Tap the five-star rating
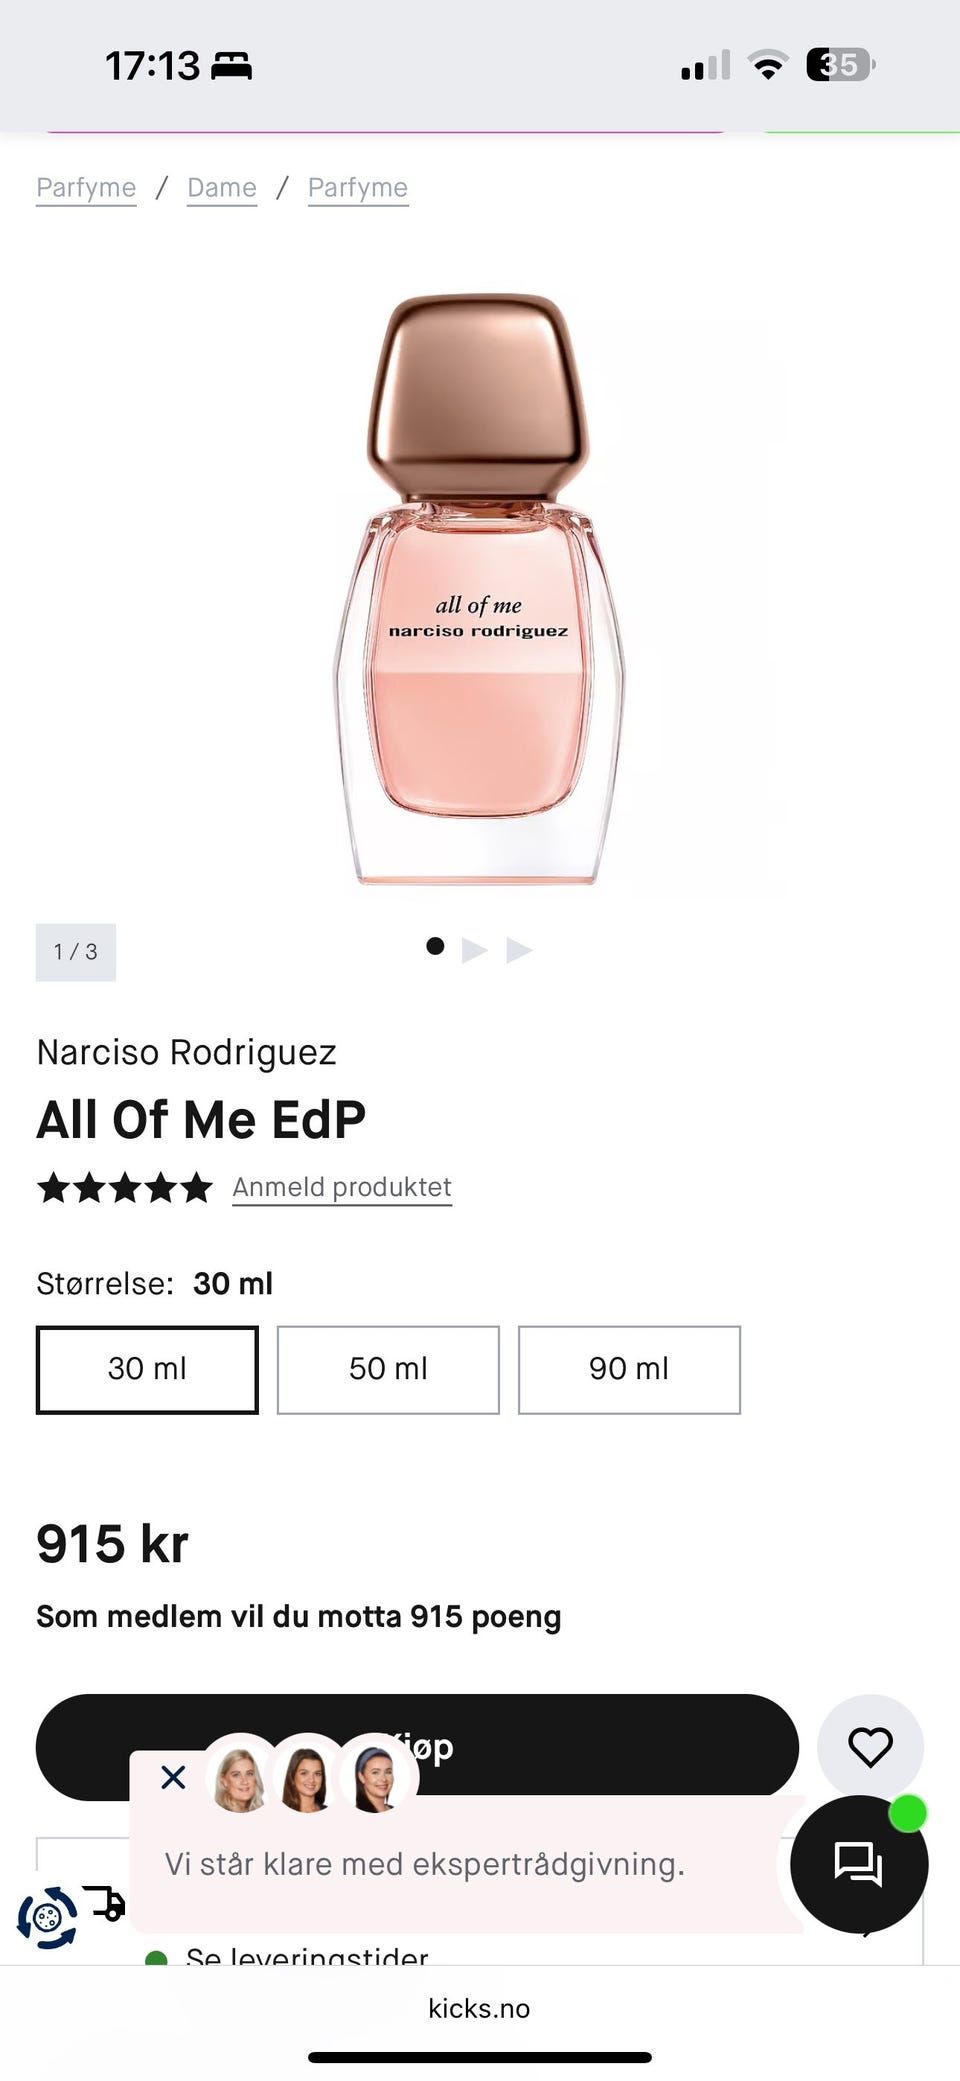The width and height of the screenshot is (960, 2081). point(125,1188)
